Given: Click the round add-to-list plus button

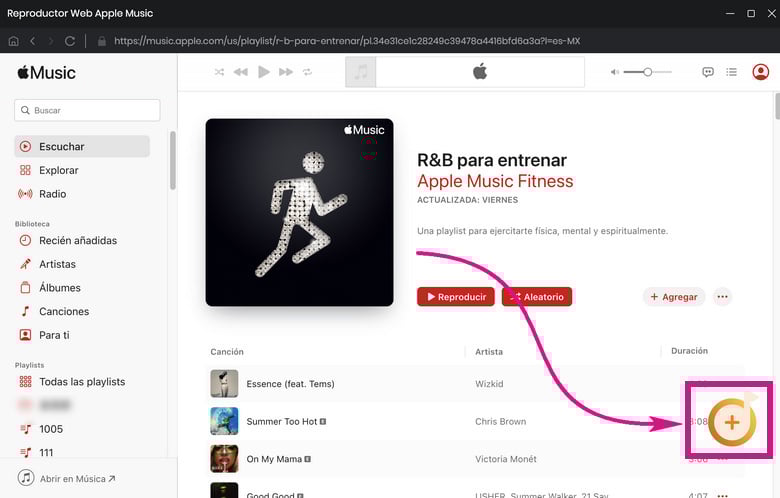Looking at the screenshot, I should (x=732, y=422).
